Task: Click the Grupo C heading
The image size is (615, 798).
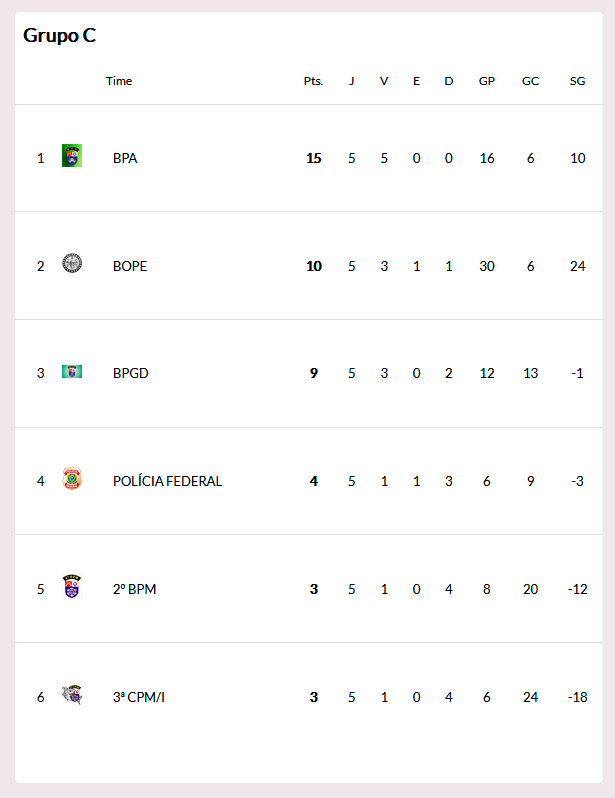Action: (x=60, y=35)
